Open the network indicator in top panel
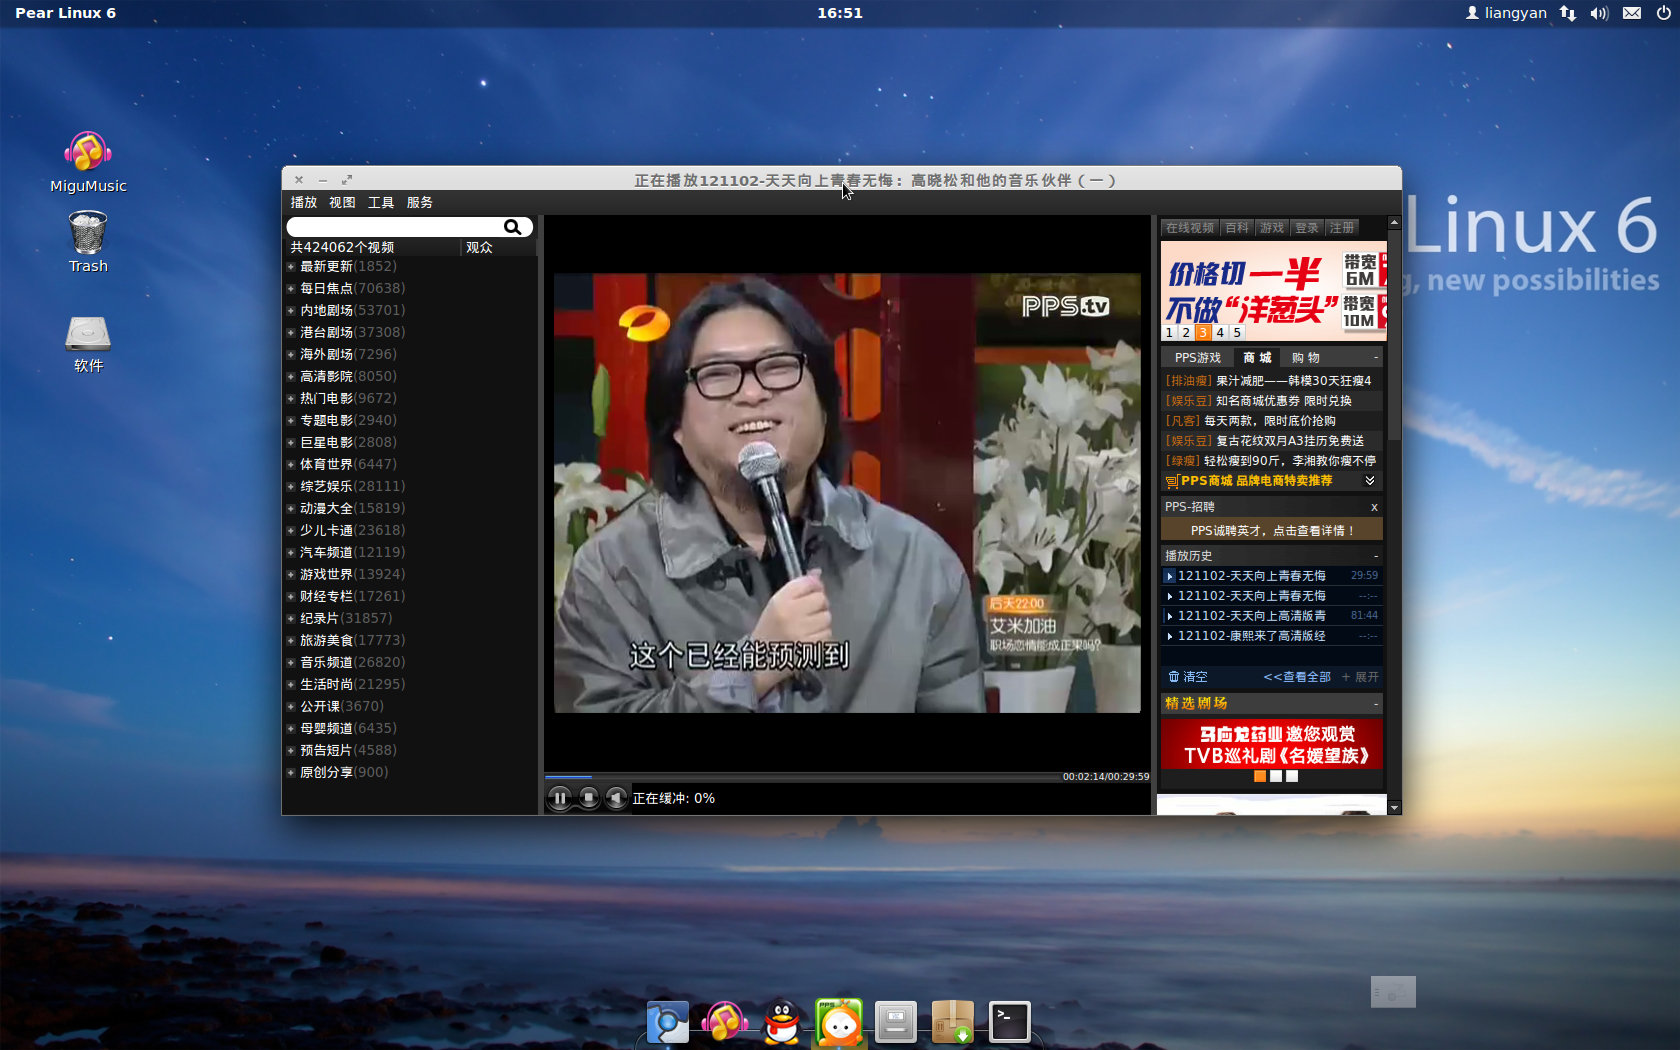Screen dimensions: 1680x1050 [1568, 13]
